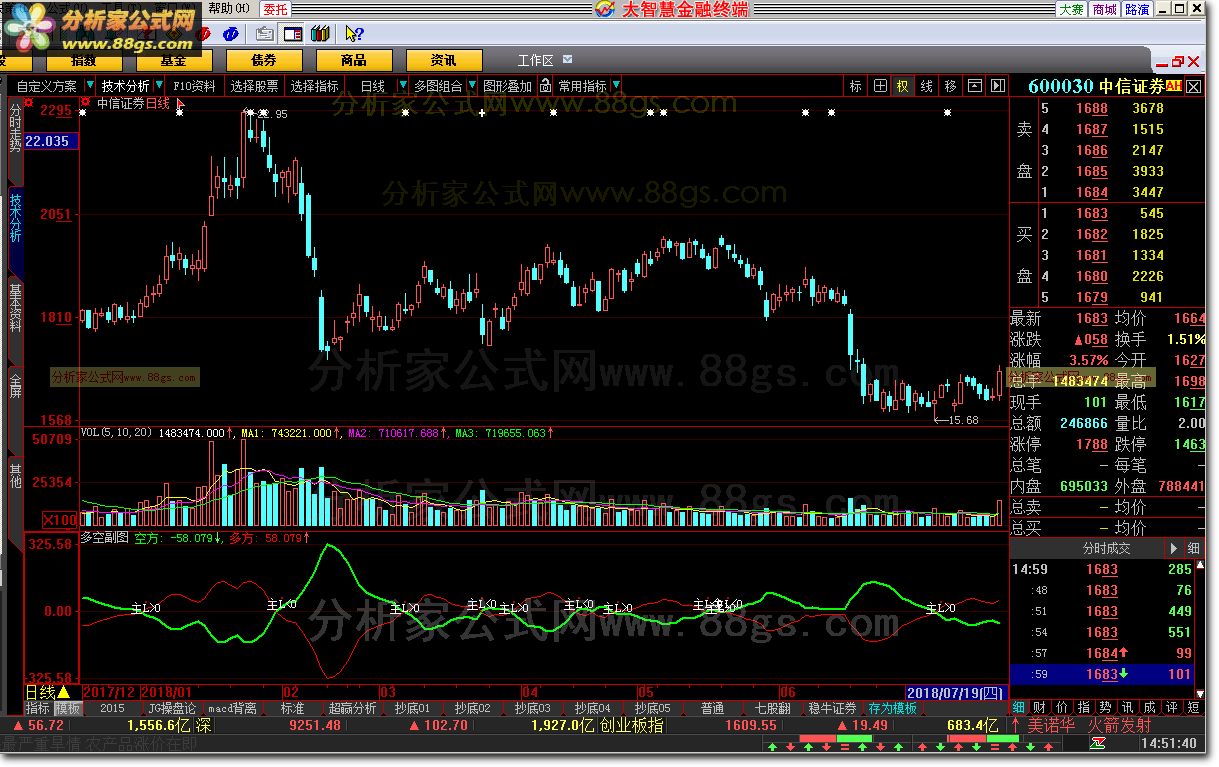The width and height of the screenshot is (1219, 767).
Task: Switch to 价 tab in right panel
Action: (1060, 708)
